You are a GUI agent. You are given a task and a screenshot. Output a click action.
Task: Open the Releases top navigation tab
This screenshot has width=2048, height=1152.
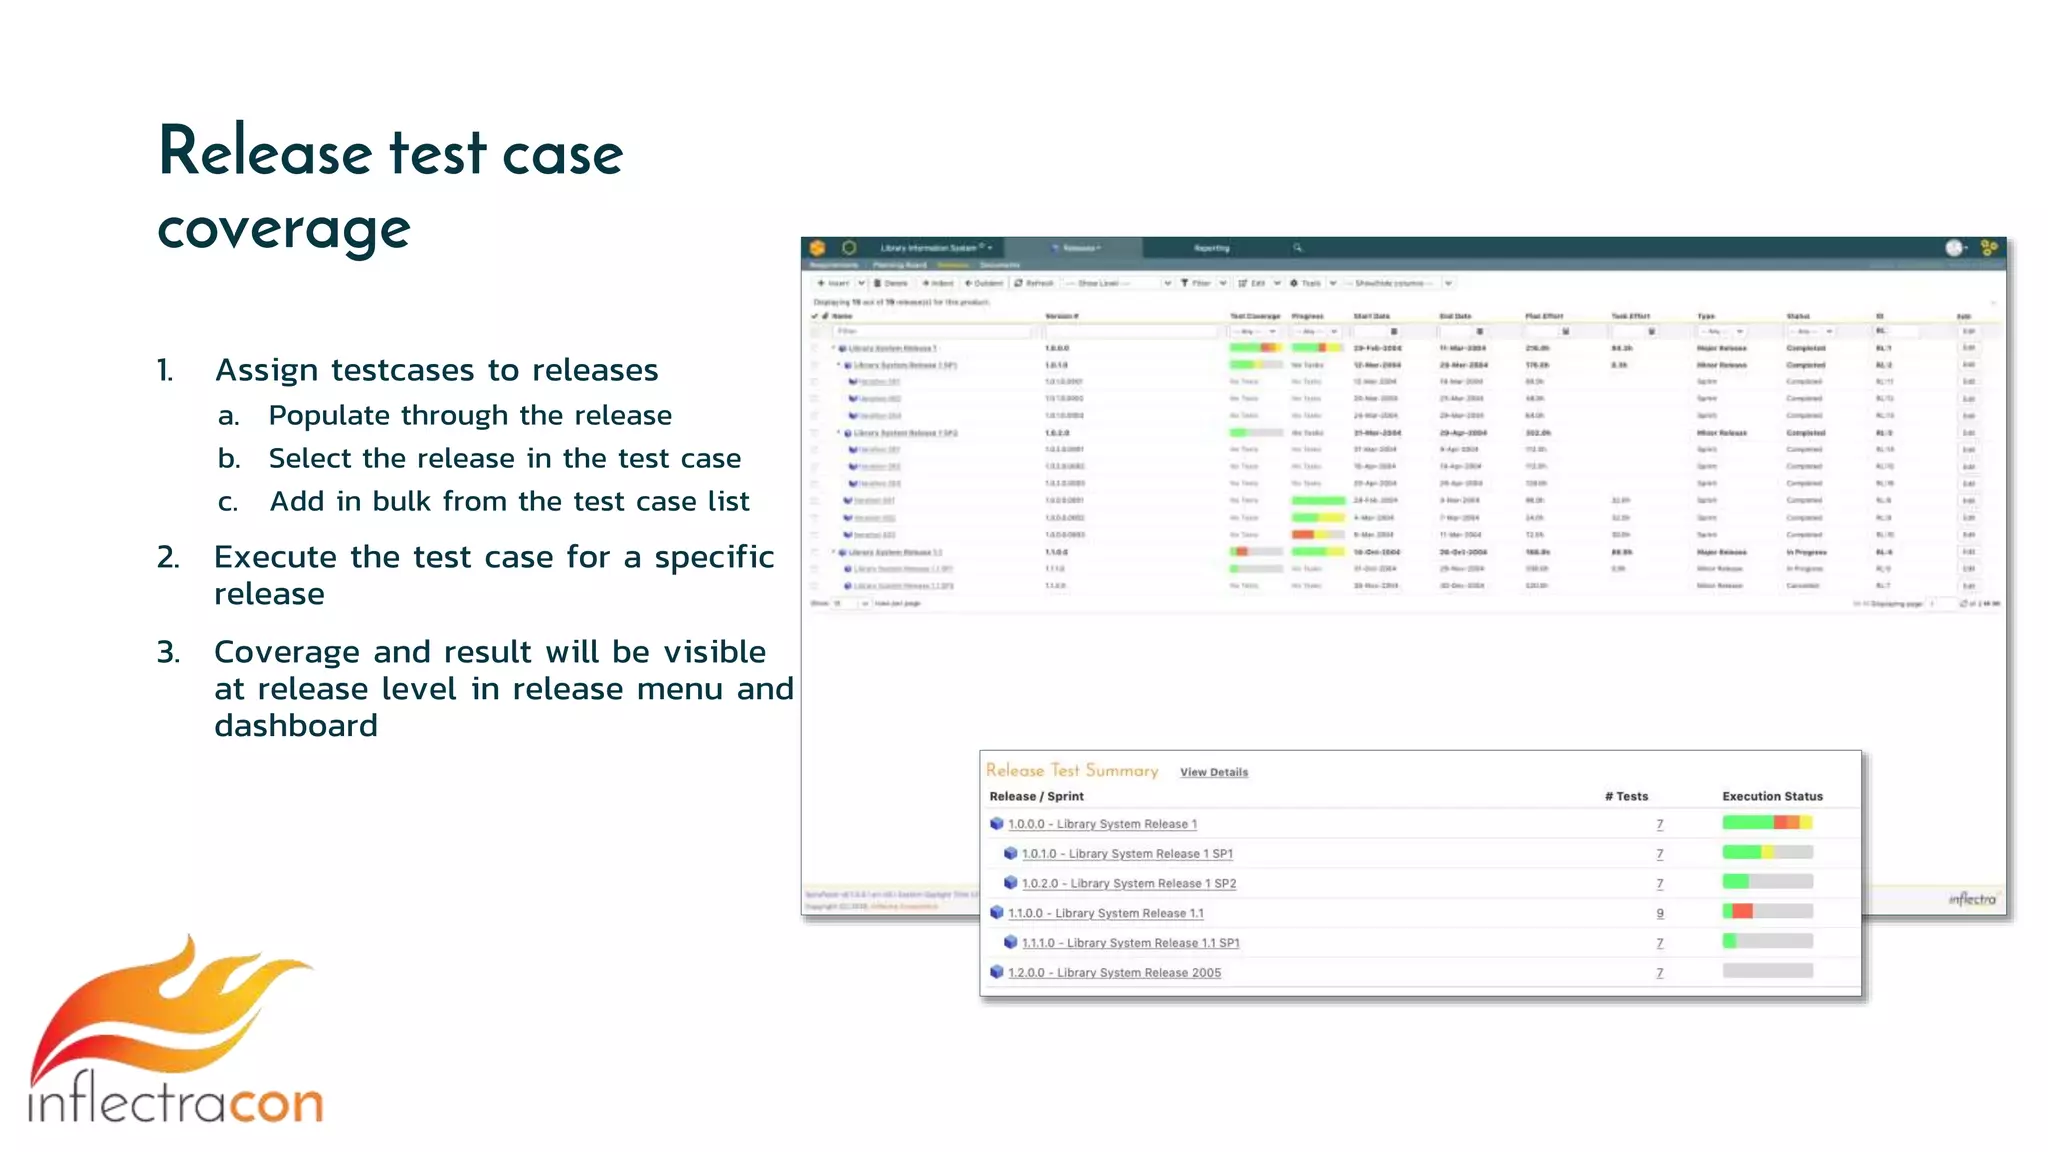click(x=1076, y=247)
